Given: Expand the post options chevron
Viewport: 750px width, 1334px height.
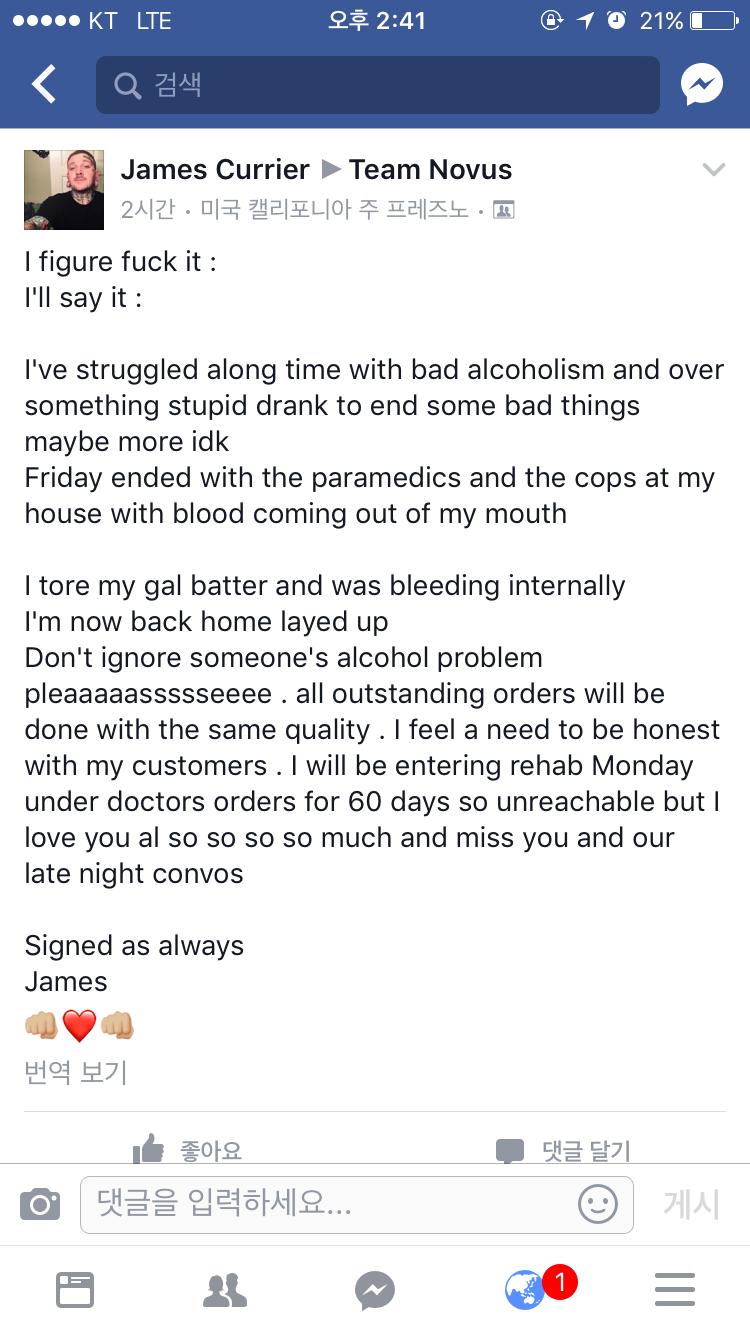Looking at the screenshot, I should tap(713, 170).
